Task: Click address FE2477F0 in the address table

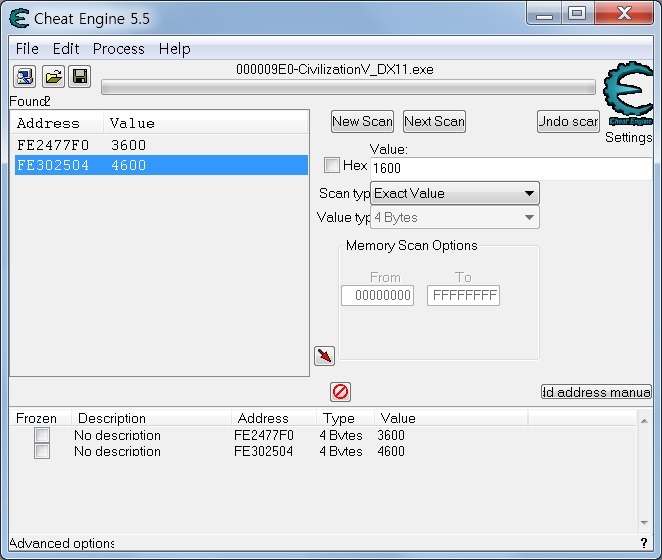Action: point(264,435)
